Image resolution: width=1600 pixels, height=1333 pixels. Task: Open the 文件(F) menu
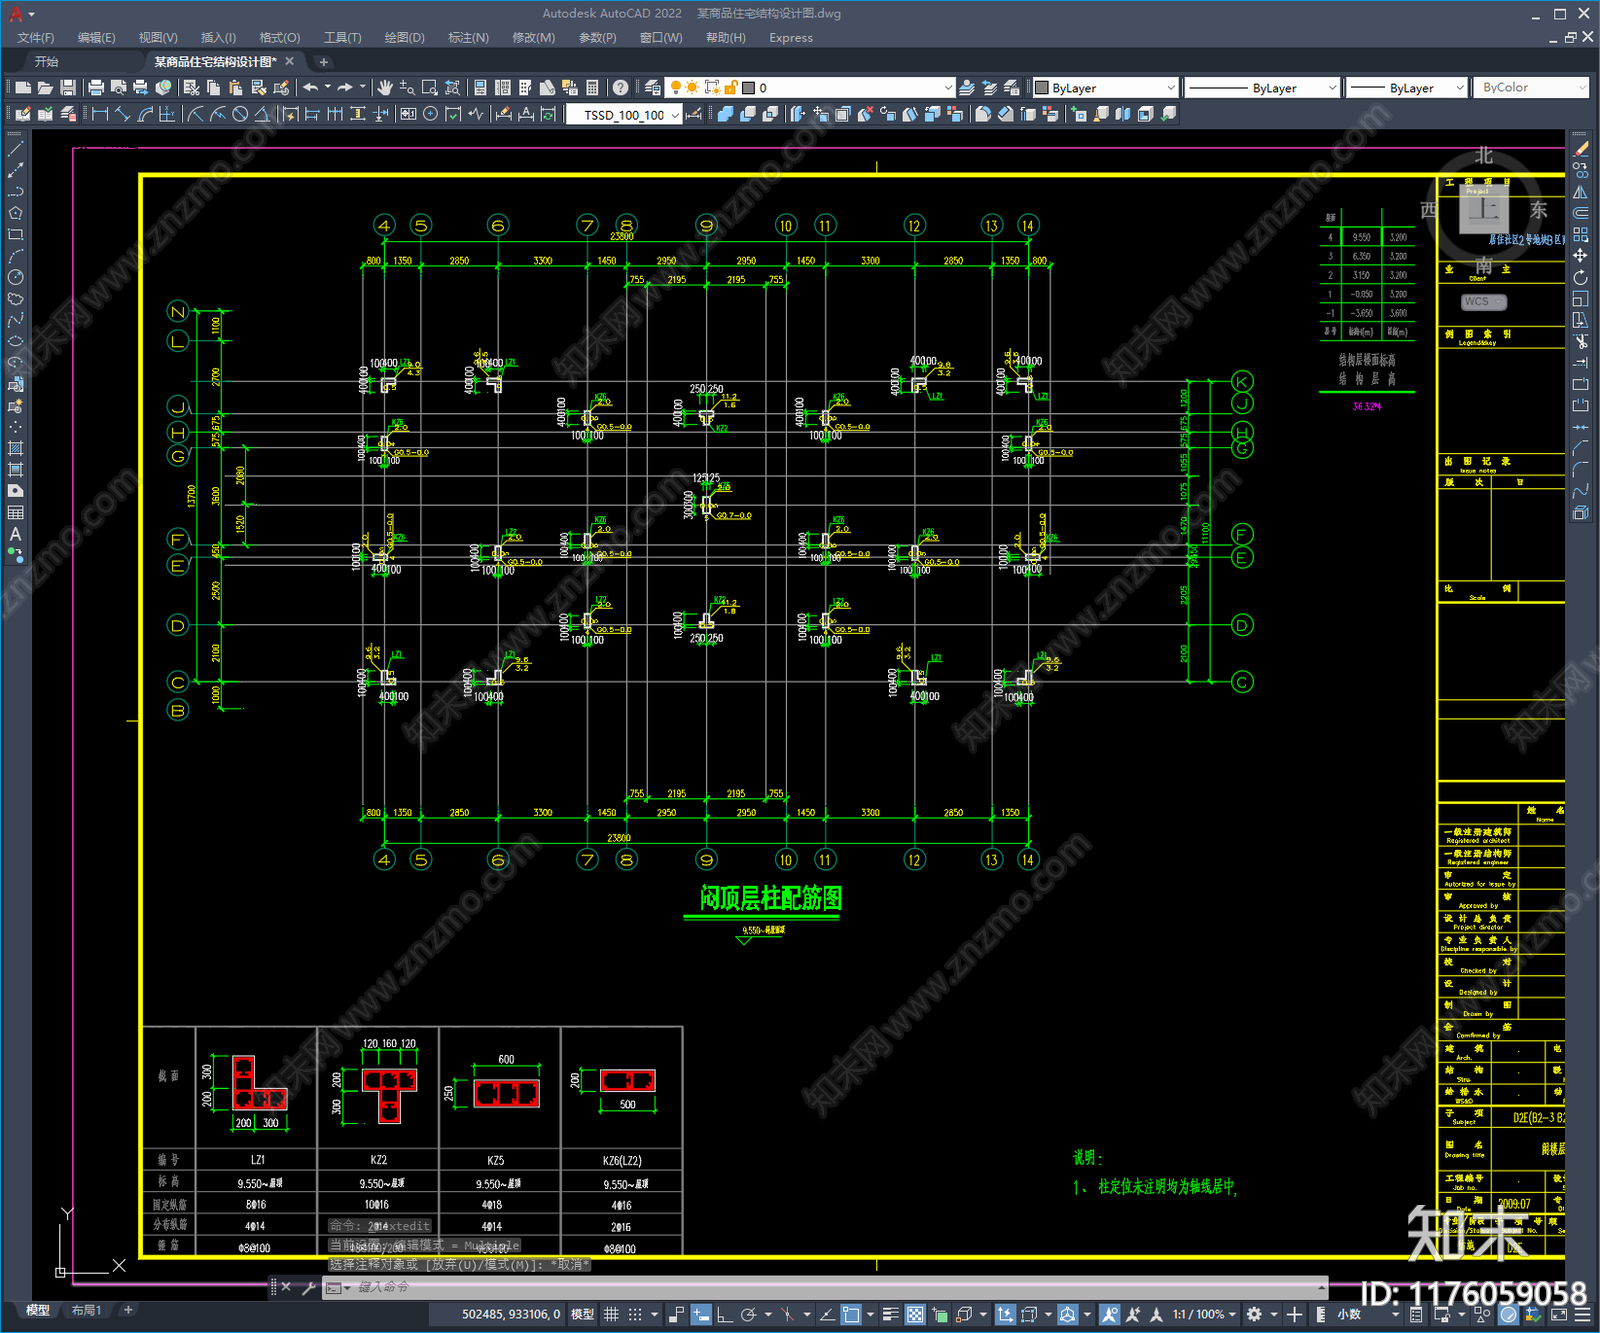tap(36, 38)
